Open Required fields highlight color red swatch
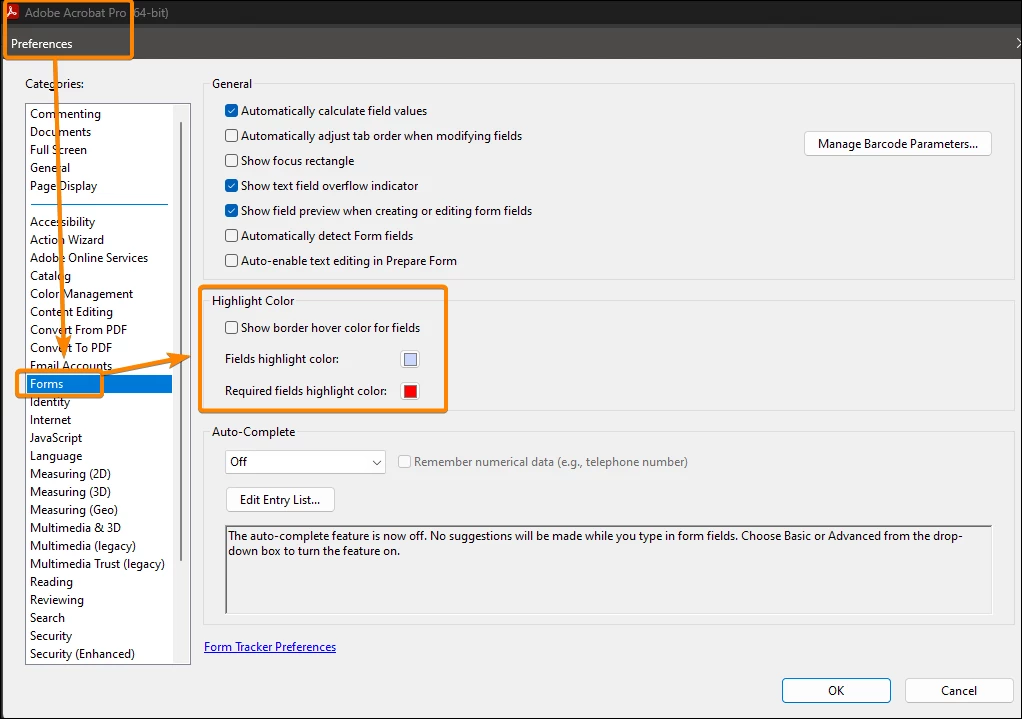The height and width of the screenshot is (719, 1022). tap(410, 391)
